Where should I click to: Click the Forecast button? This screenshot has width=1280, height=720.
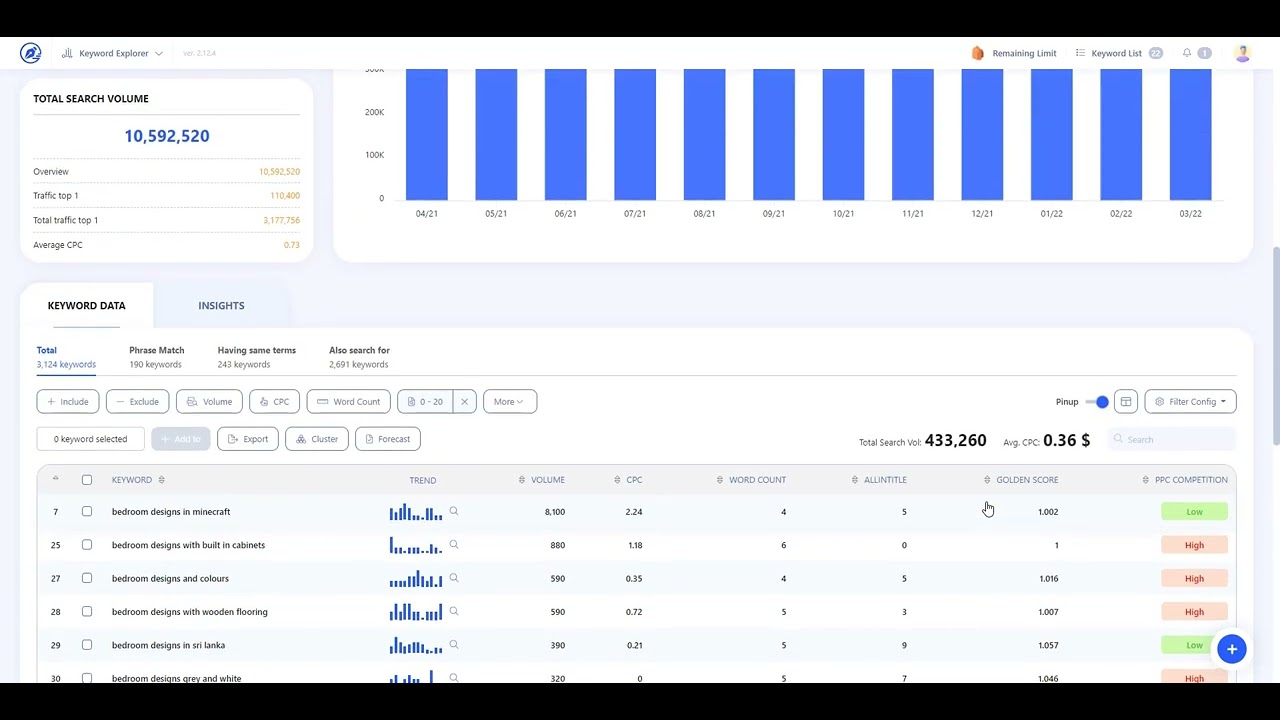point(387,439)
